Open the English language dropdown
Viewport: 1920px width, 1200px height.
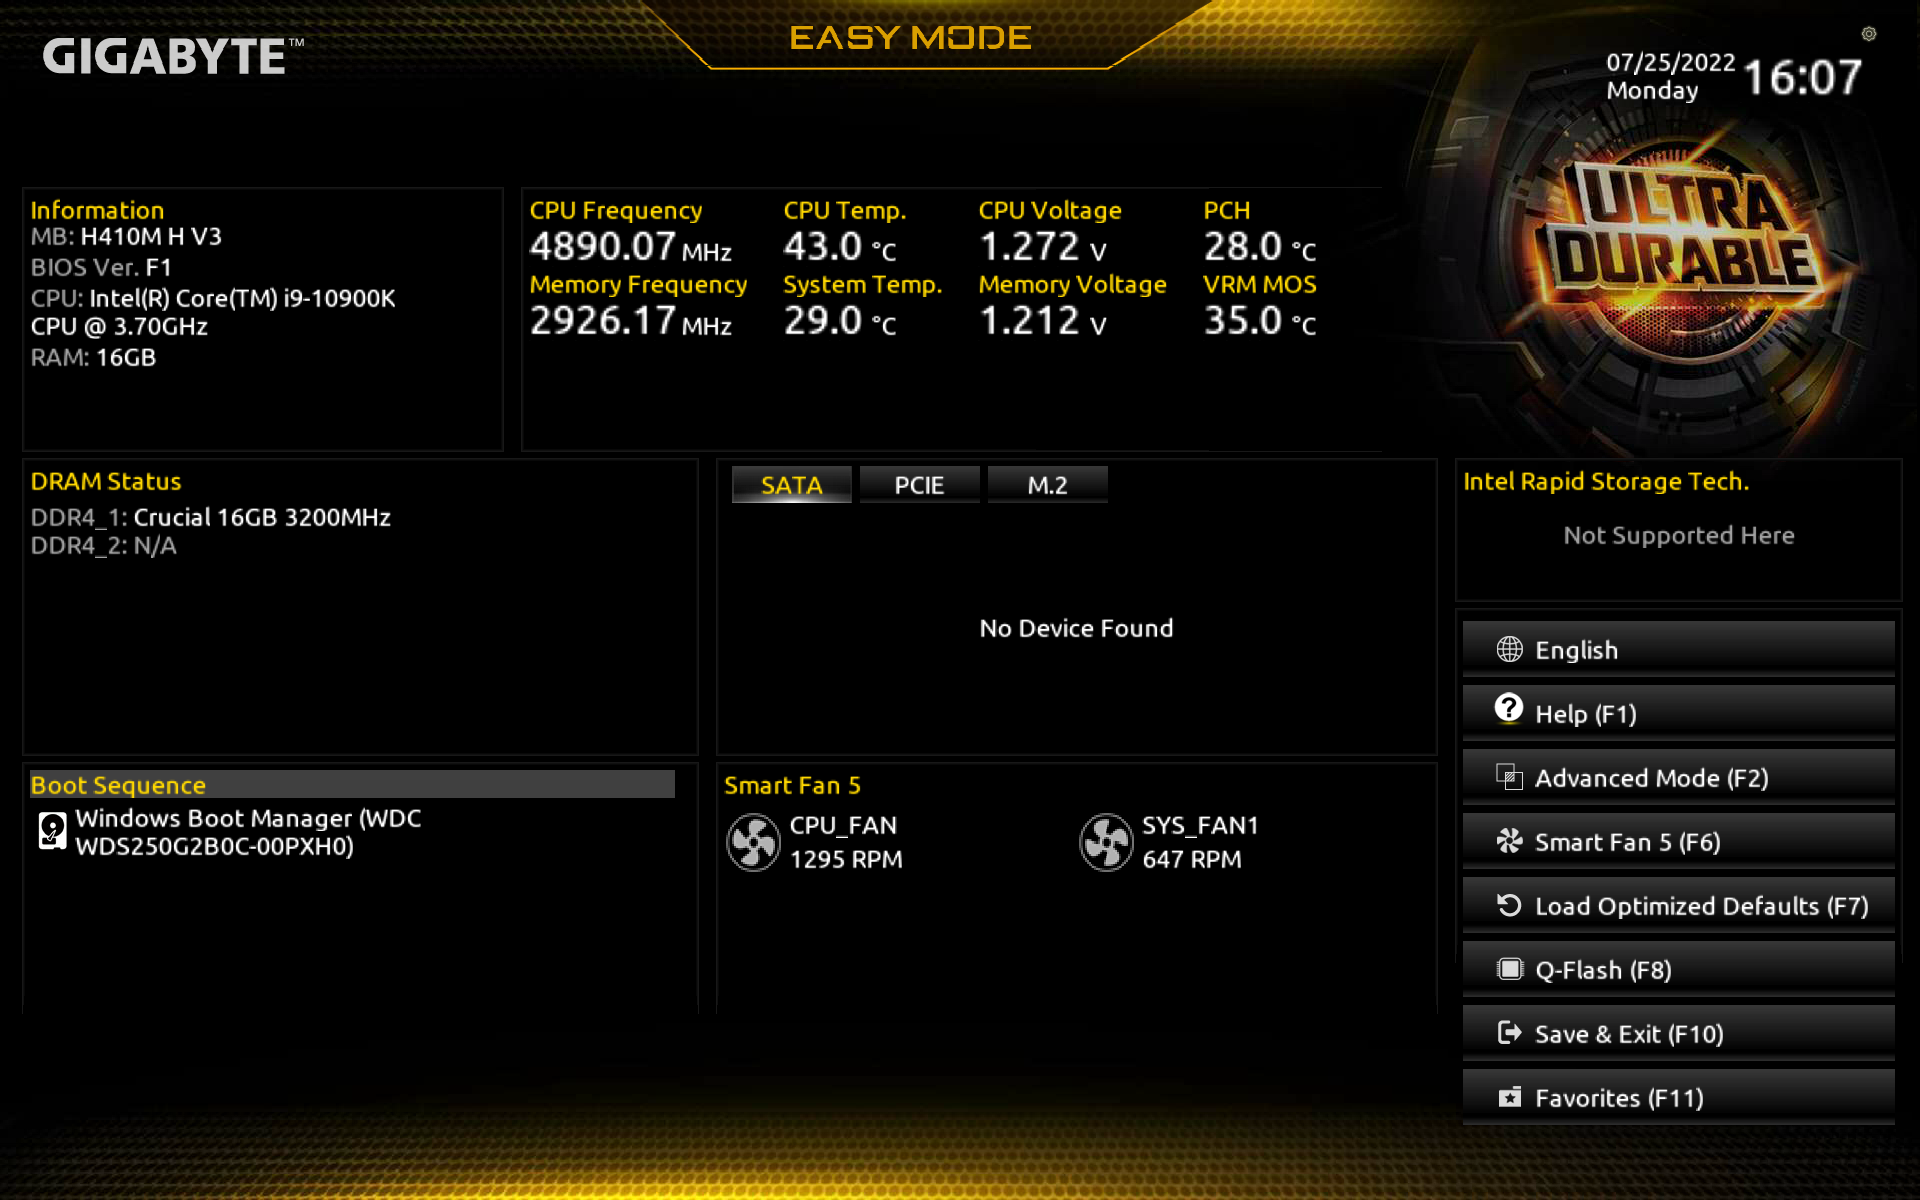pyautogui.click(x=1679, y=648)
